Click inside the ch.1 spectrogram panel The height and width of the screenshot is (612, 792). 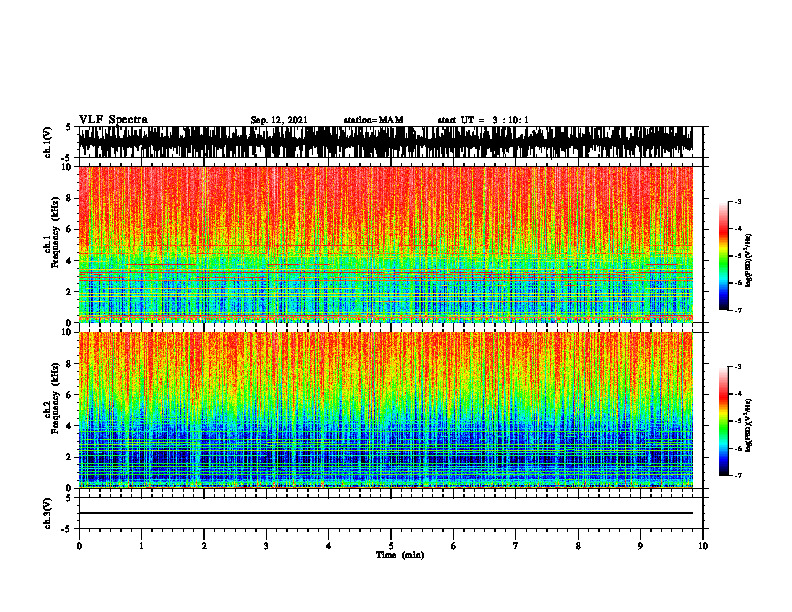[386, 244]
